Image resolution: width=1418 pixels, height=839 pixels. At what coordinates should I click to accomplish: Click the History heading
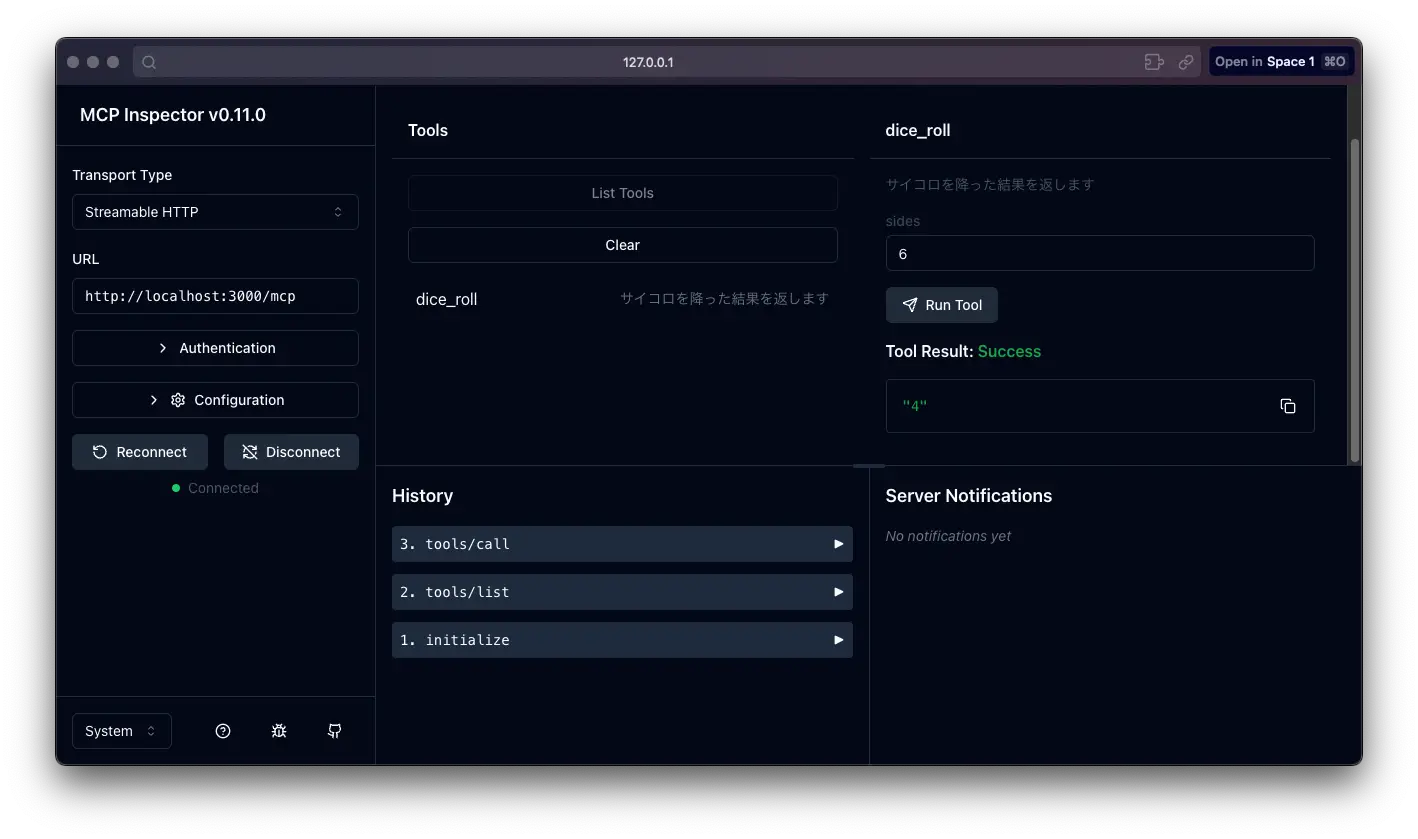422,496
